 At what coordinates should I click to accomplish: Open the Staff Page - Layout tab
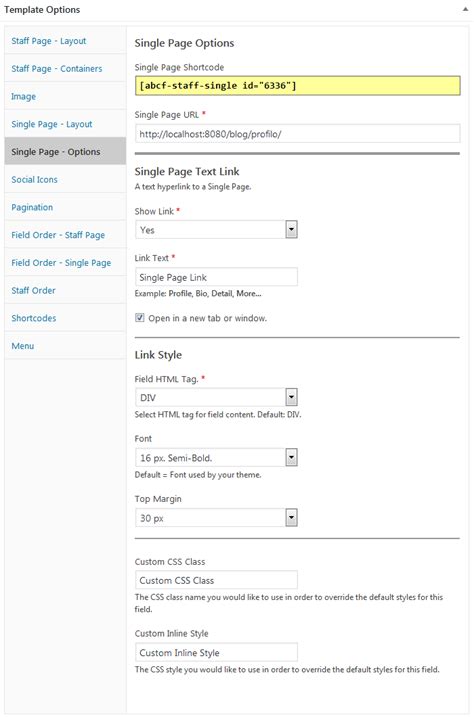(x=65, y=41)
